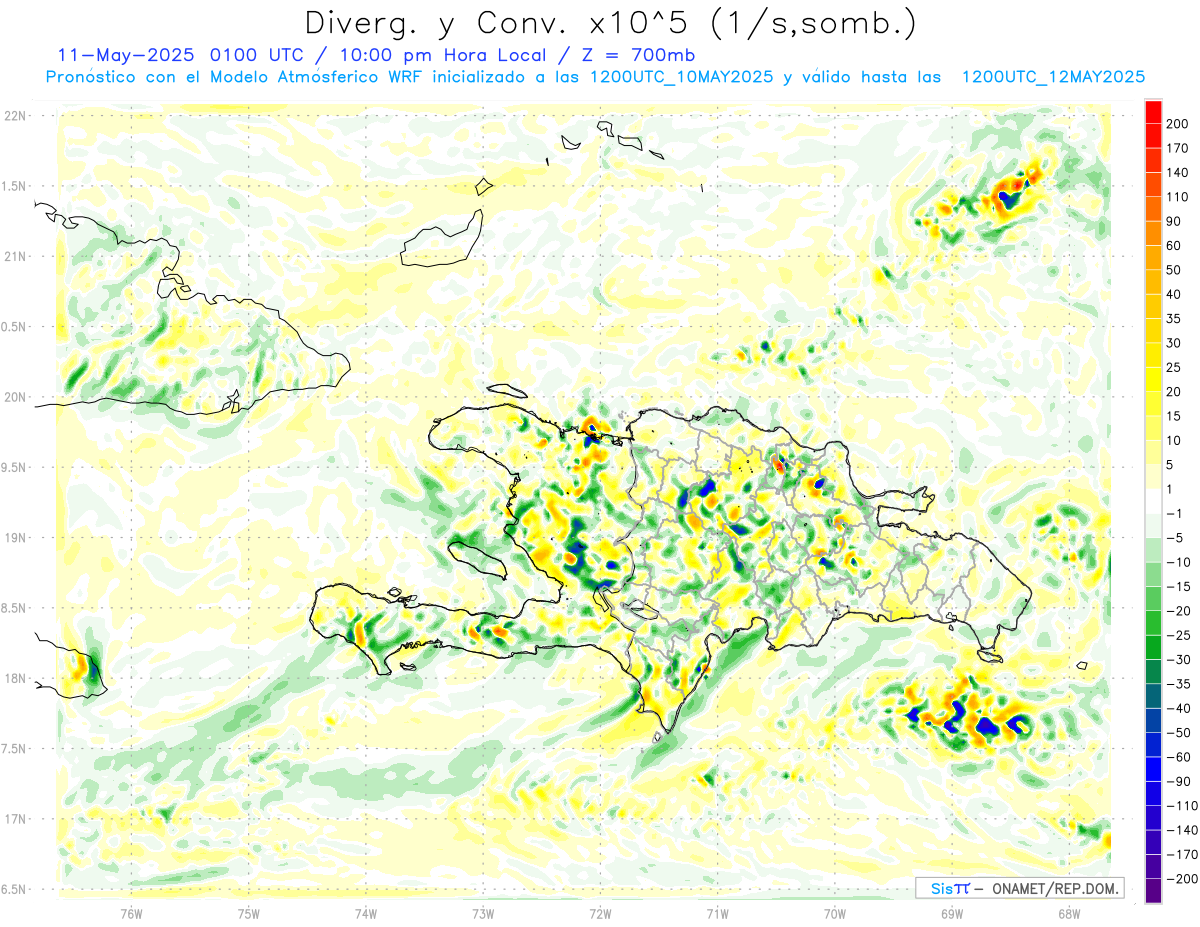Click colorbar value "15"

(1175, 416)
